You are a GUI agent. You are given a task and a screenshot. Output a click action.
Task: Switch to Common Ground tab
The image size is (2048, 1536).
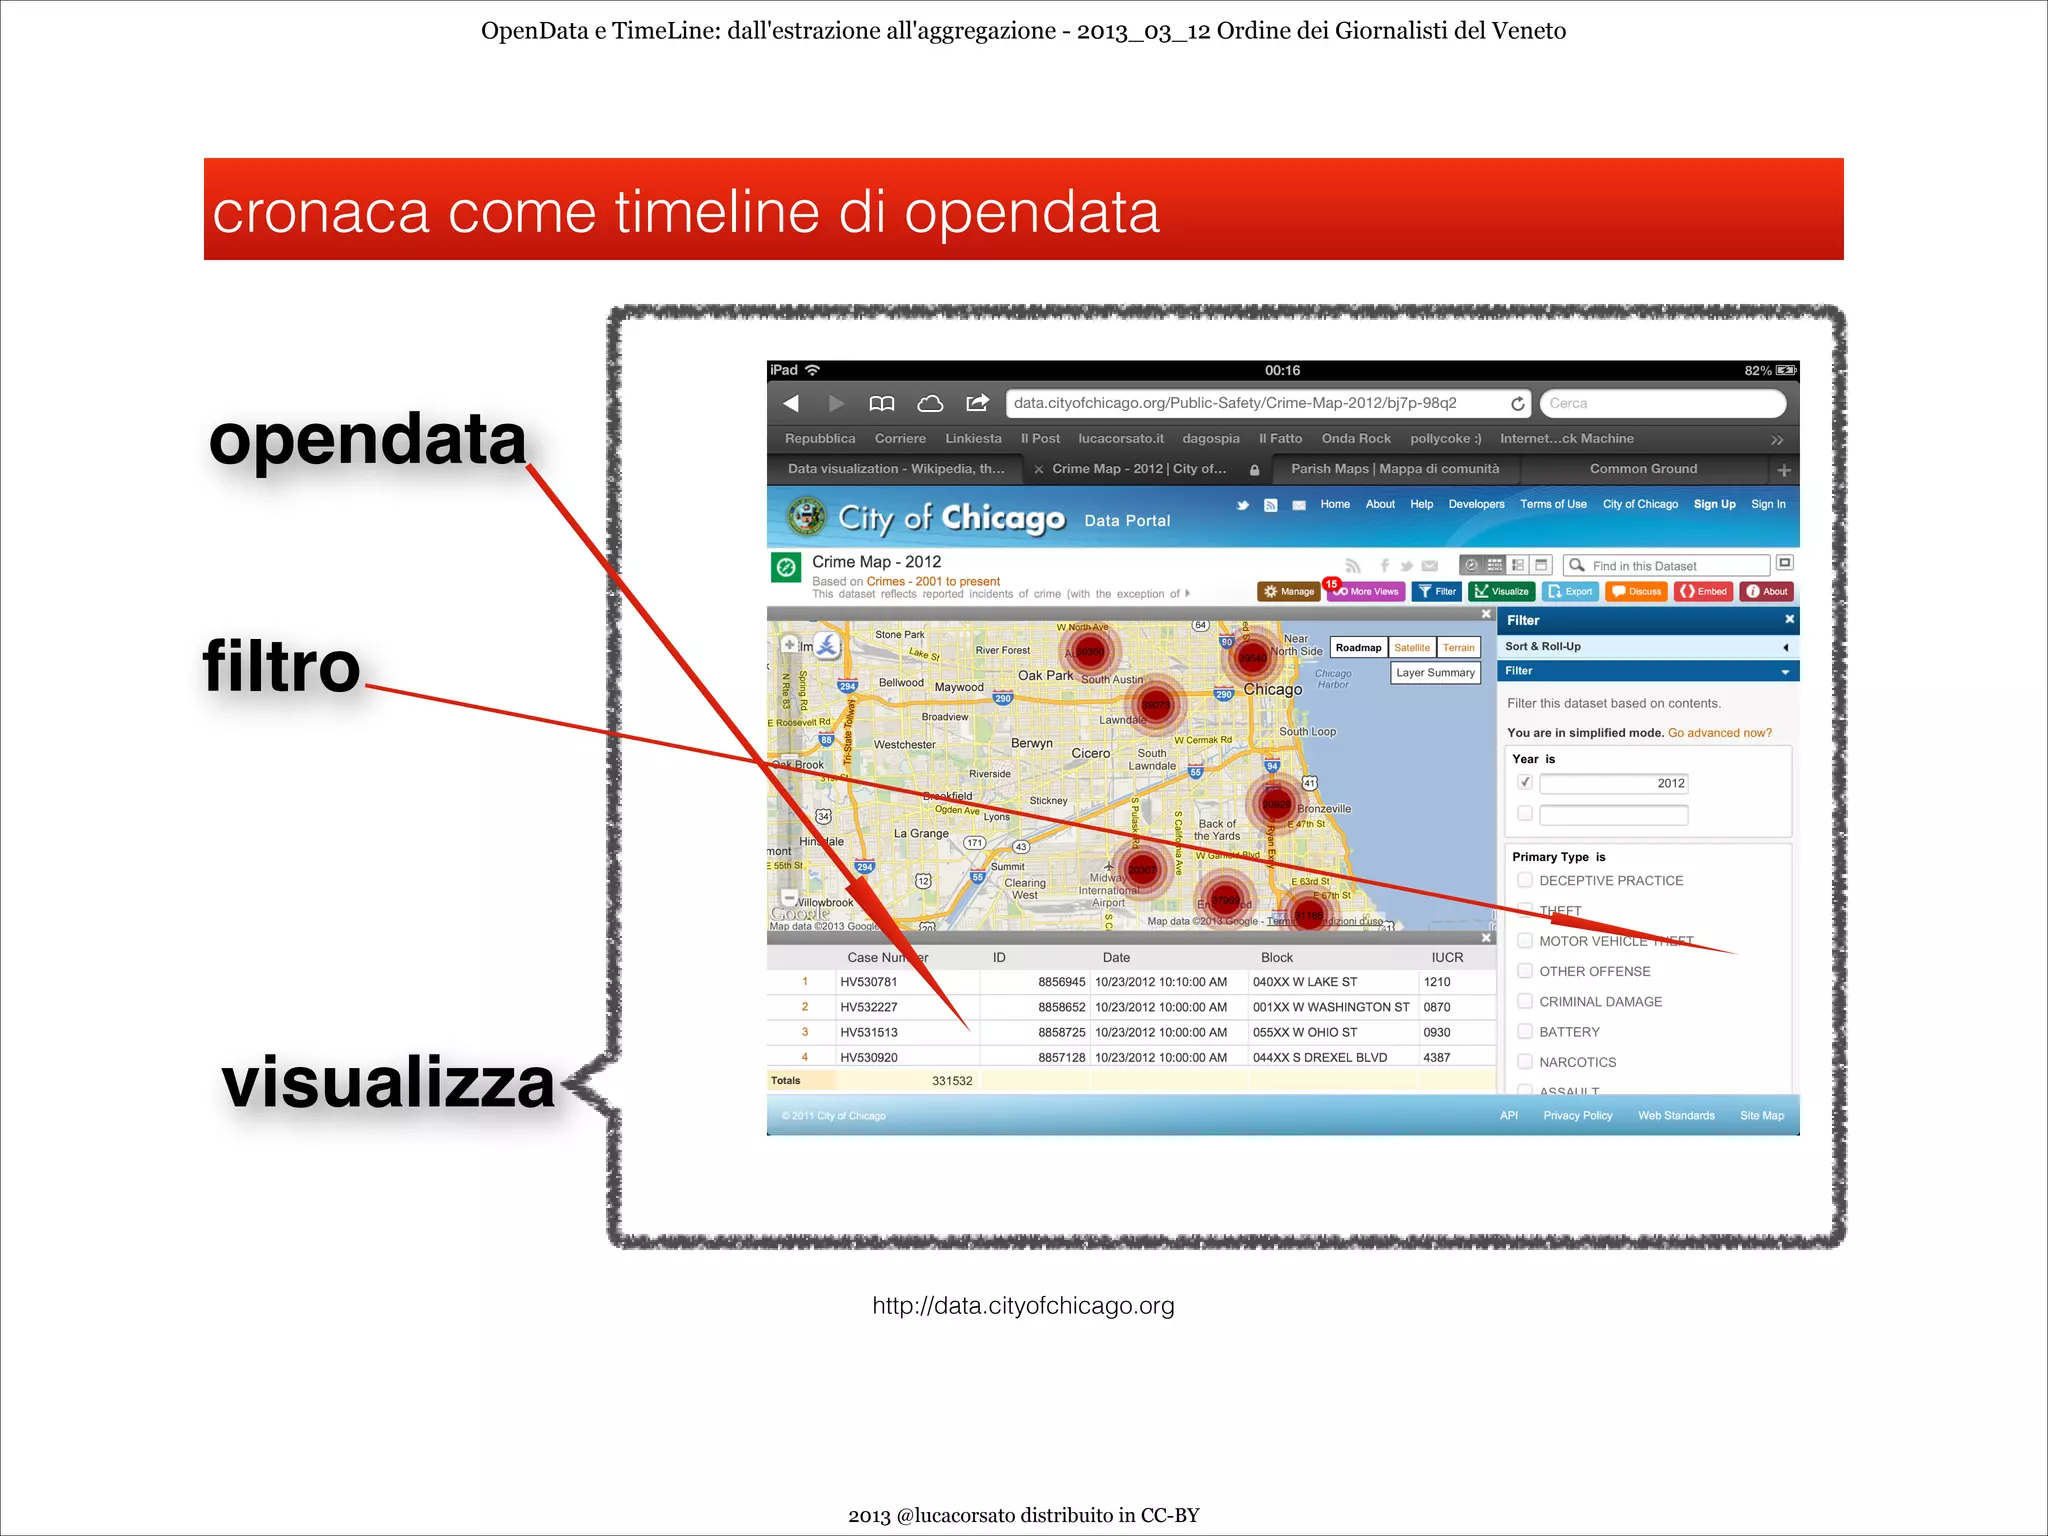coord(1643,469)
